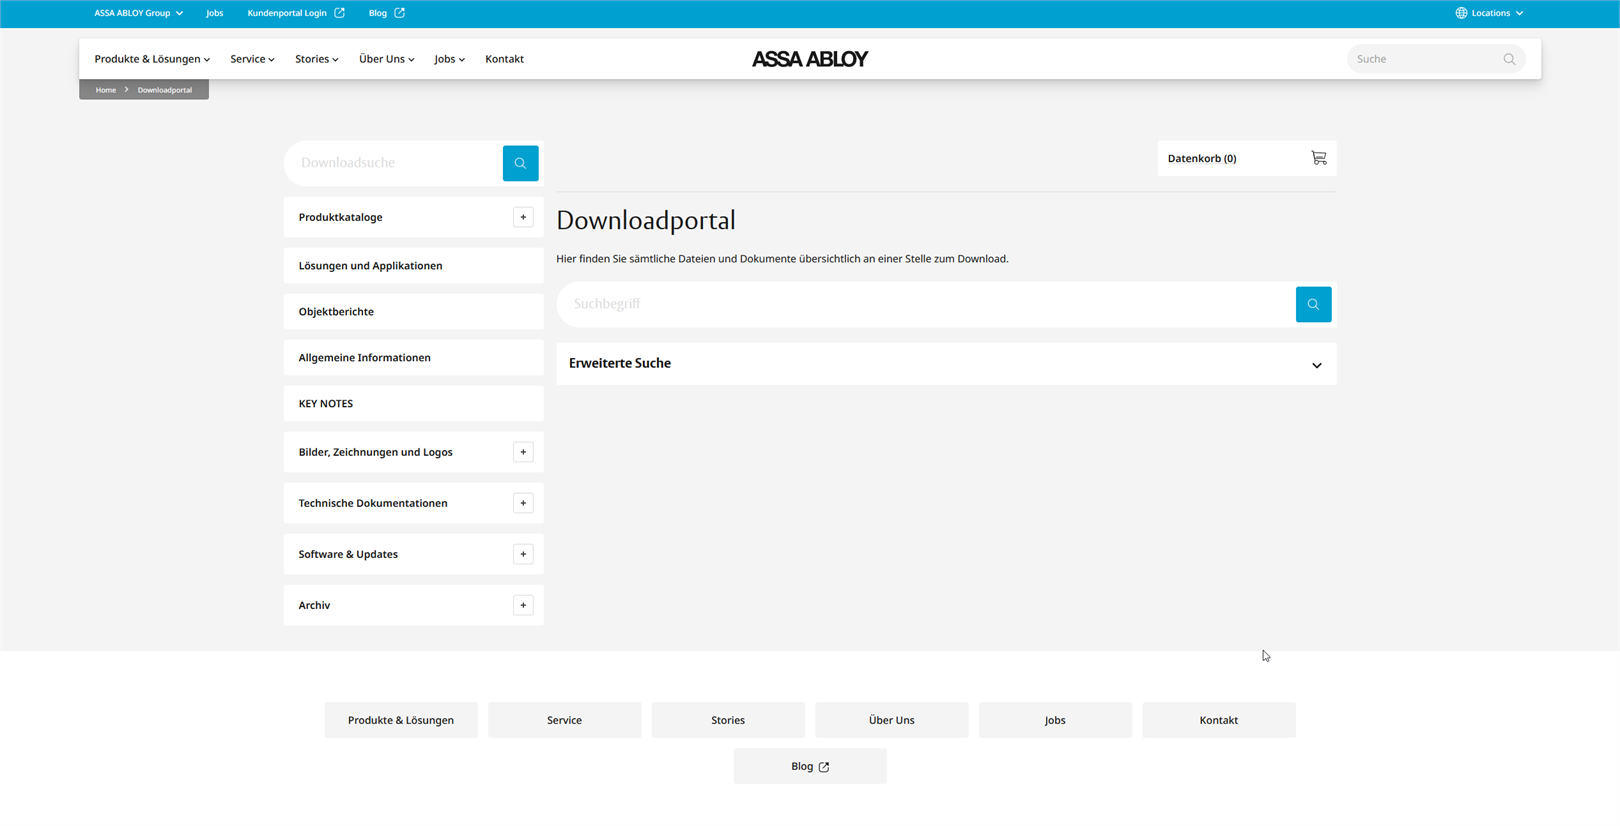Open the Service navigation menu
The height and width of the screenshot is (826, 1620).
click(x=252, y=59)
